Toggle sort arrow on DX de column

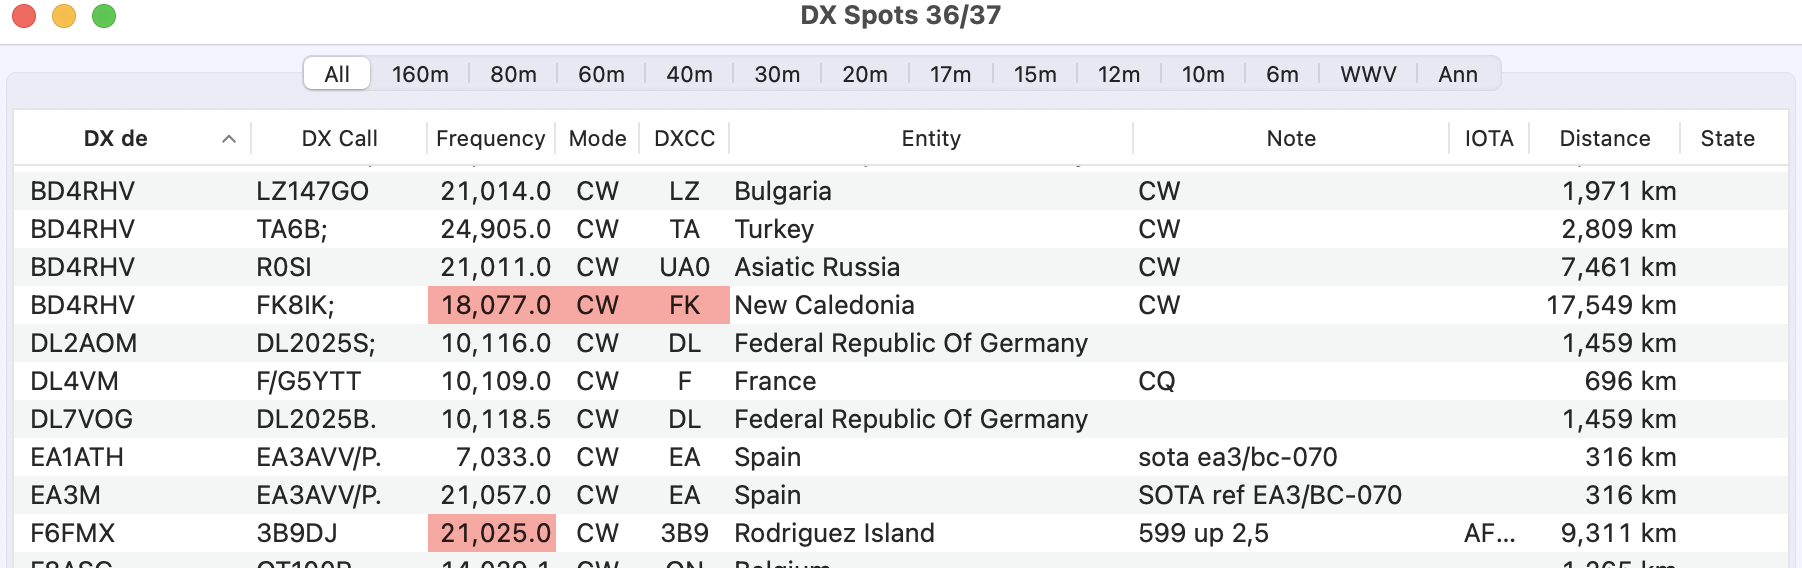coord(229,139)
